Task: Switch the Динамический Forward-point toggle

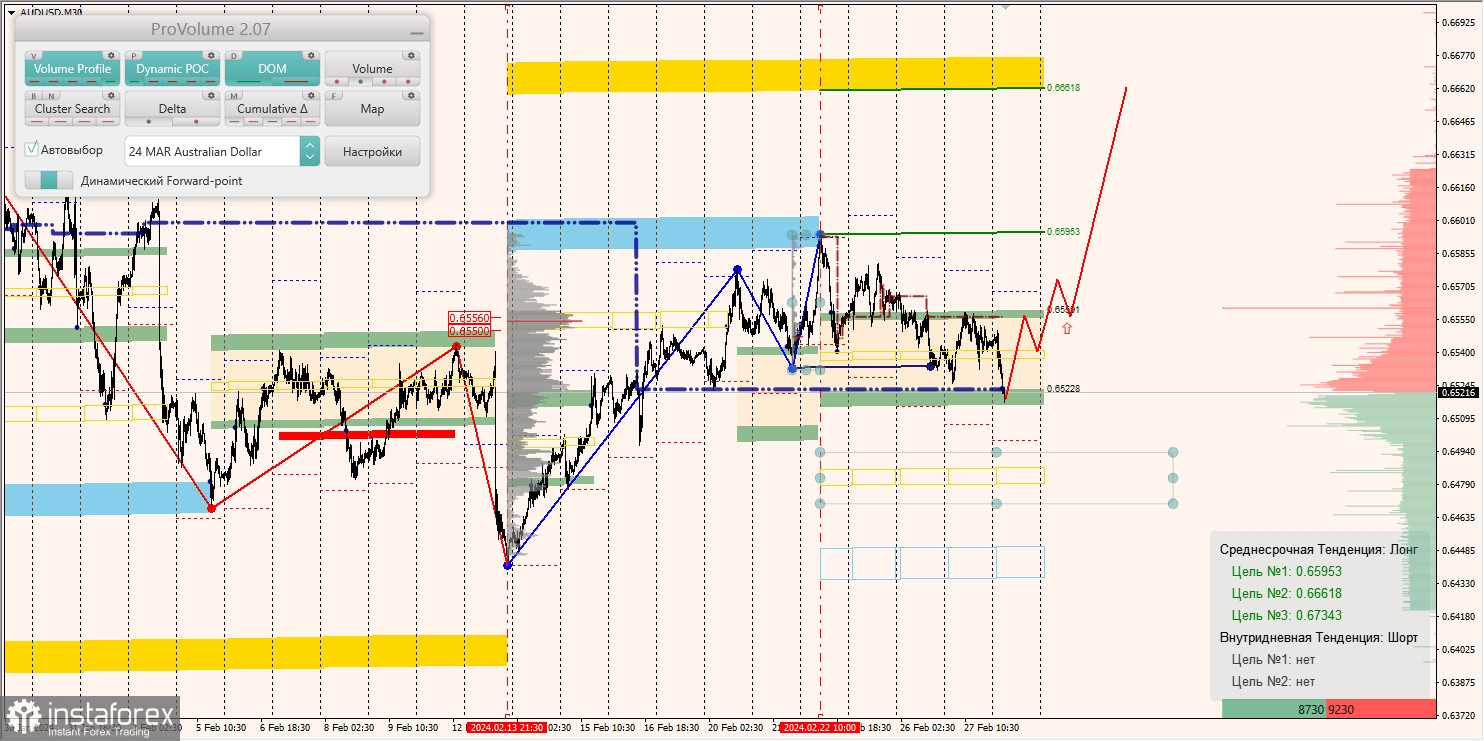Action: pyautogui.click(x=49, y=181)
